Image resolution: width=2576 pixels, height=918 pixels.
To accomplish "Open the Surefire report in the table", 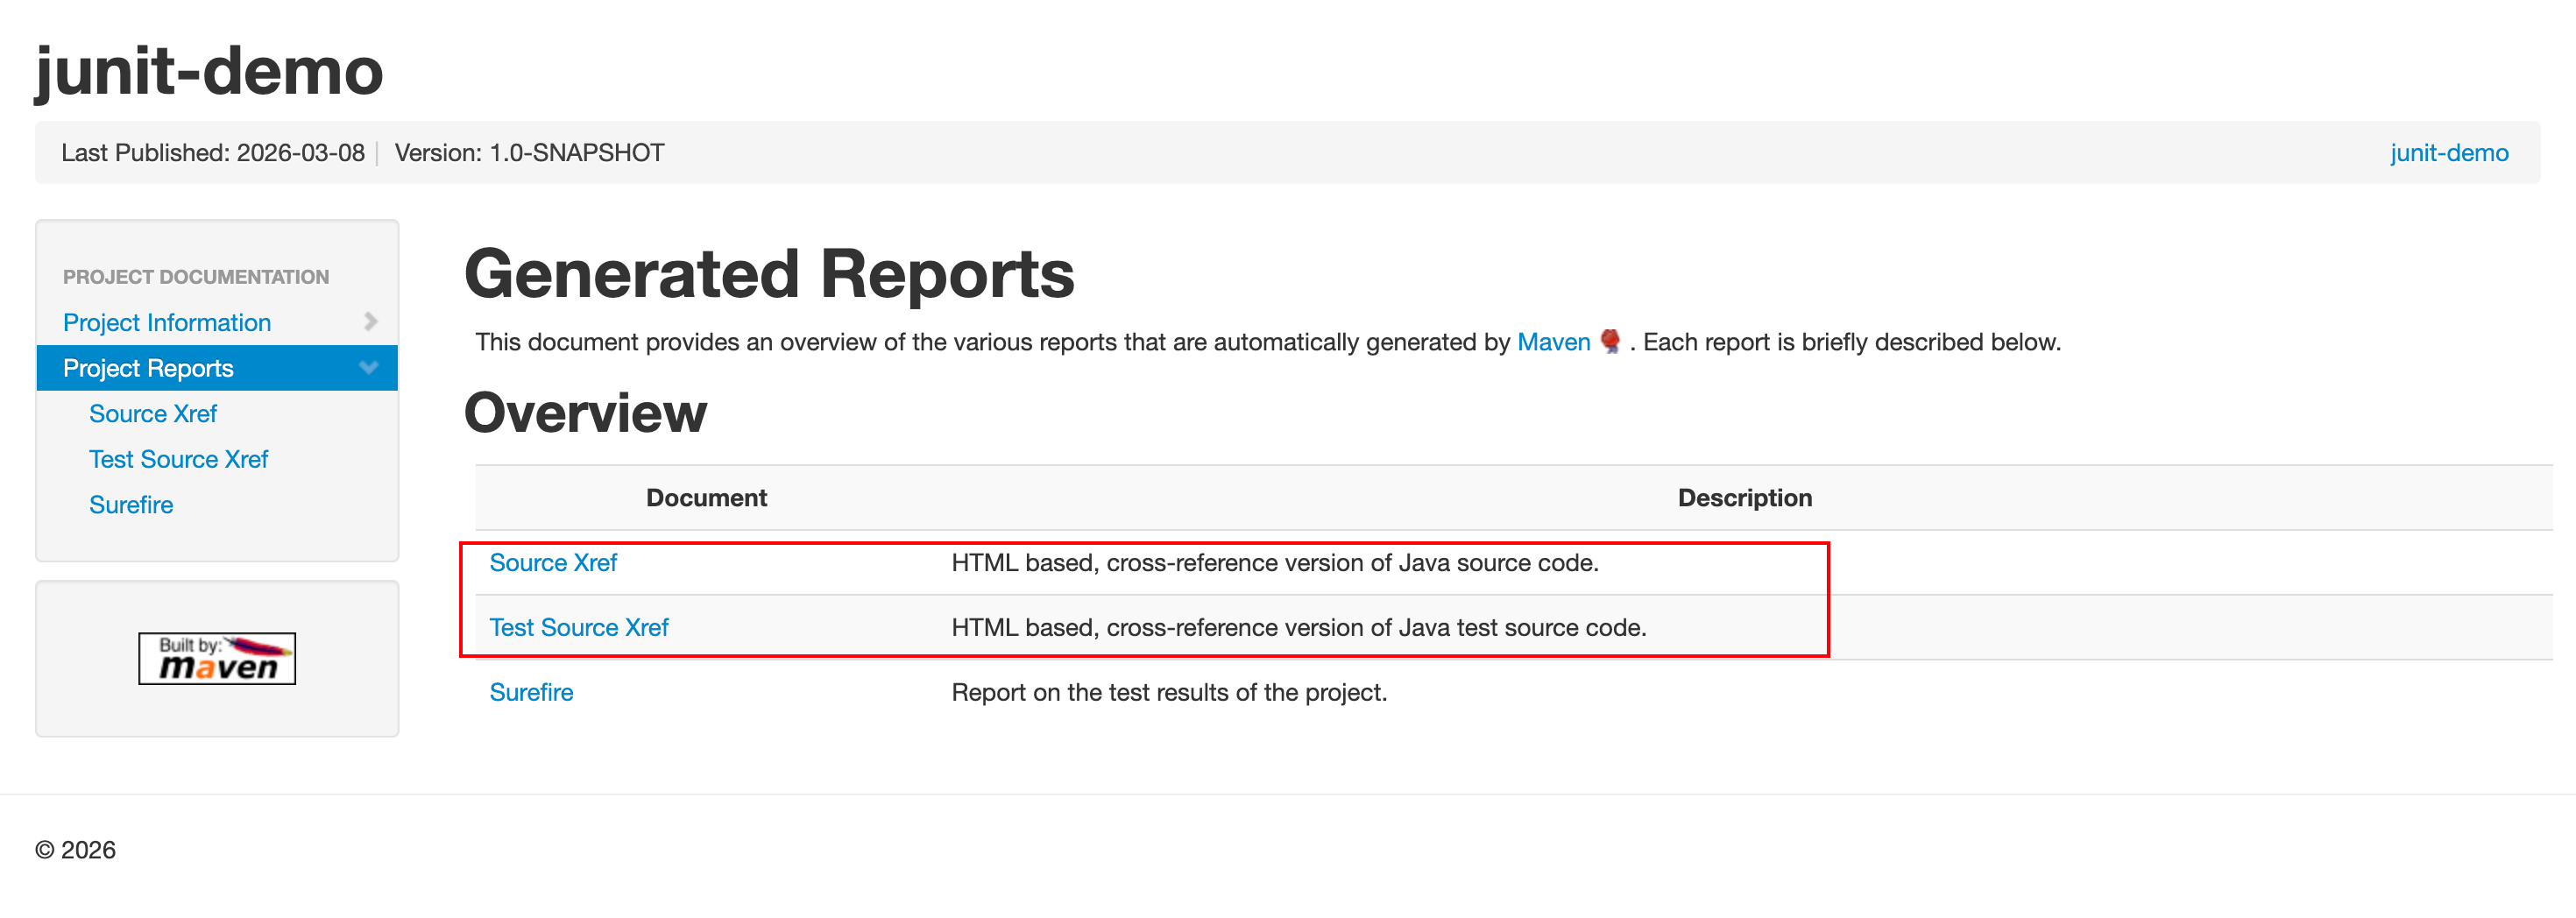I will 531,692.
